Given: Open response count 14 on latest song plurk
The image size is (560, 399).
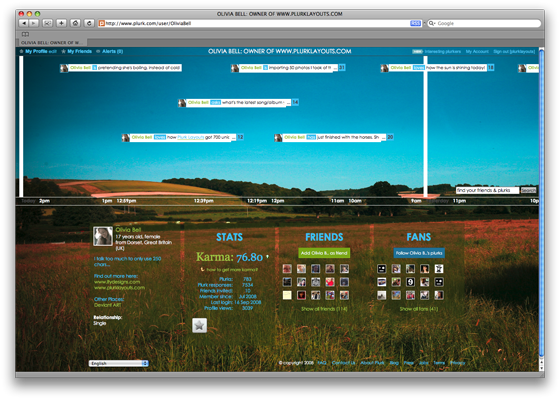Looking at the screenshot, I should 295,102.
